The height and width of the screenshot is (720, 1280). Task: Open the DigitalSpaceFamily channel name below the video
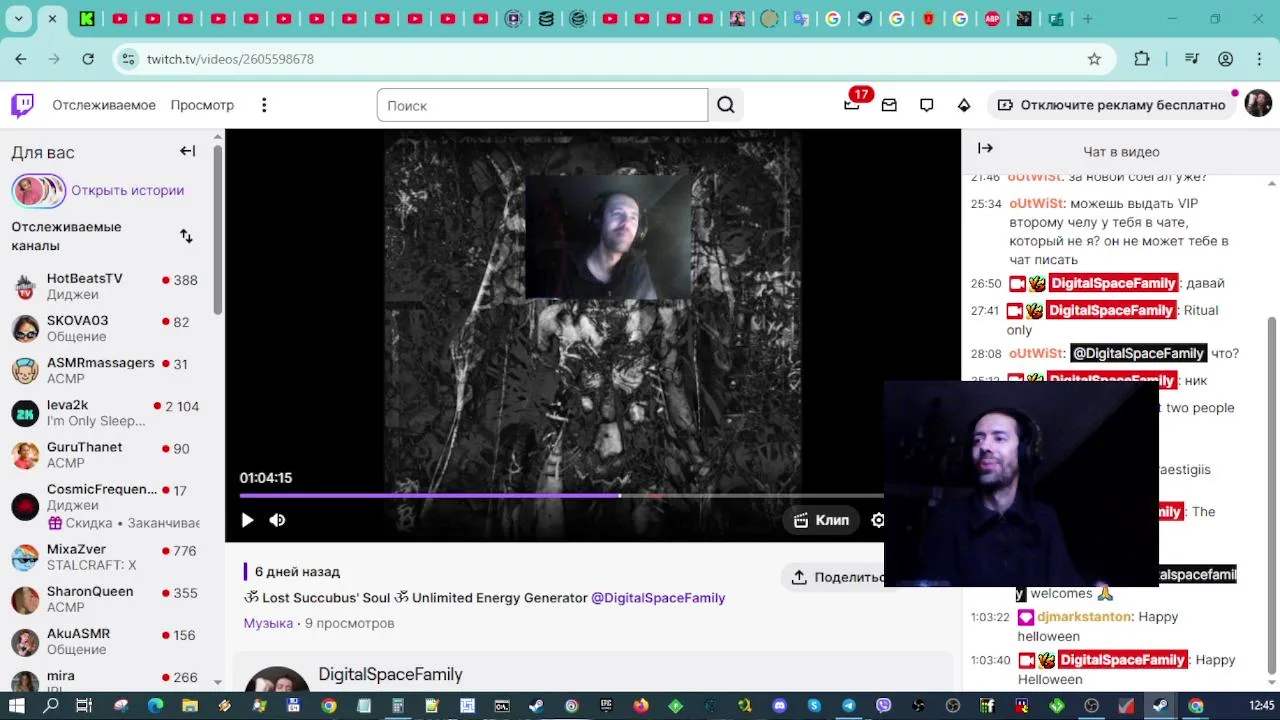[x=390, y=674]
